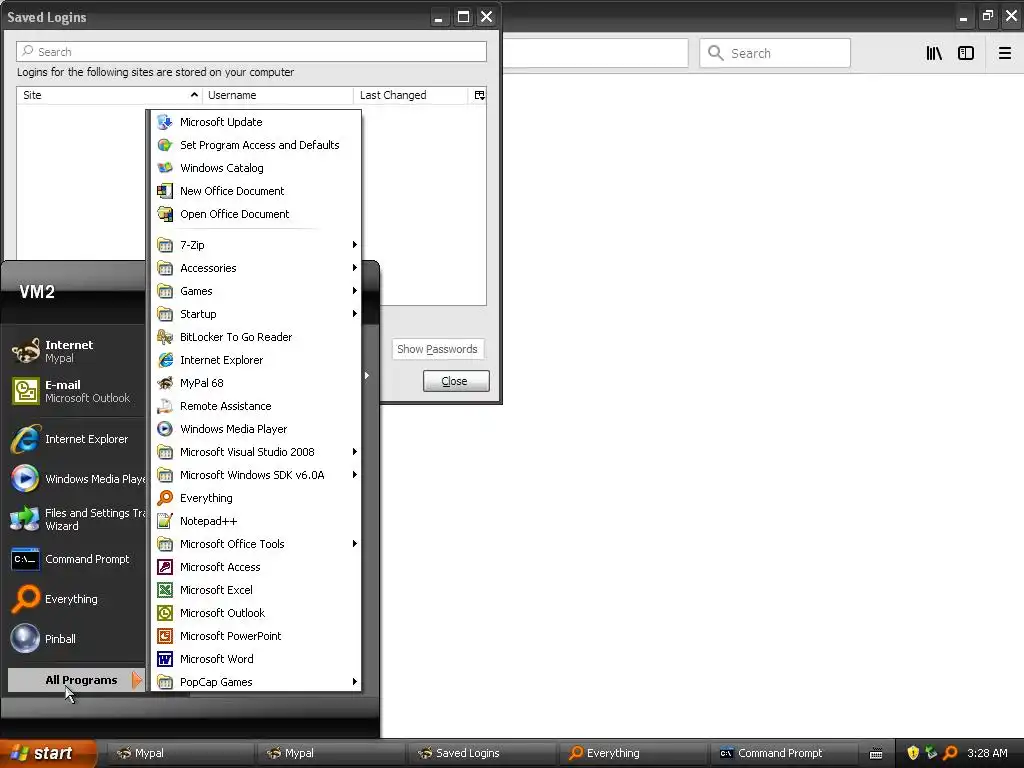Screen dimensions: 1024x768
Task: Click the 3:28 AM clock
Action: tap(987, 753)
